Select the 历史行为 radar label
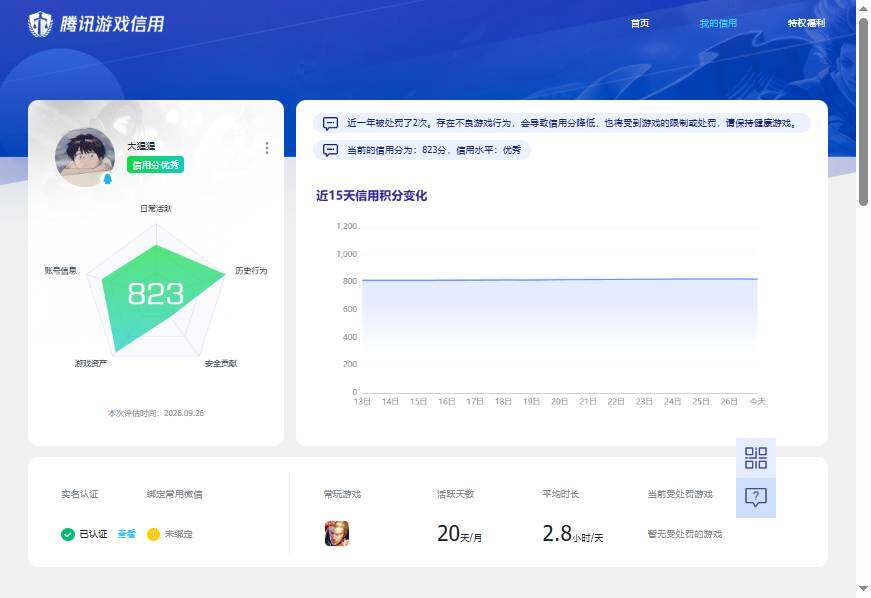This screenshot has width=871, height=598. tap(251, 270)
